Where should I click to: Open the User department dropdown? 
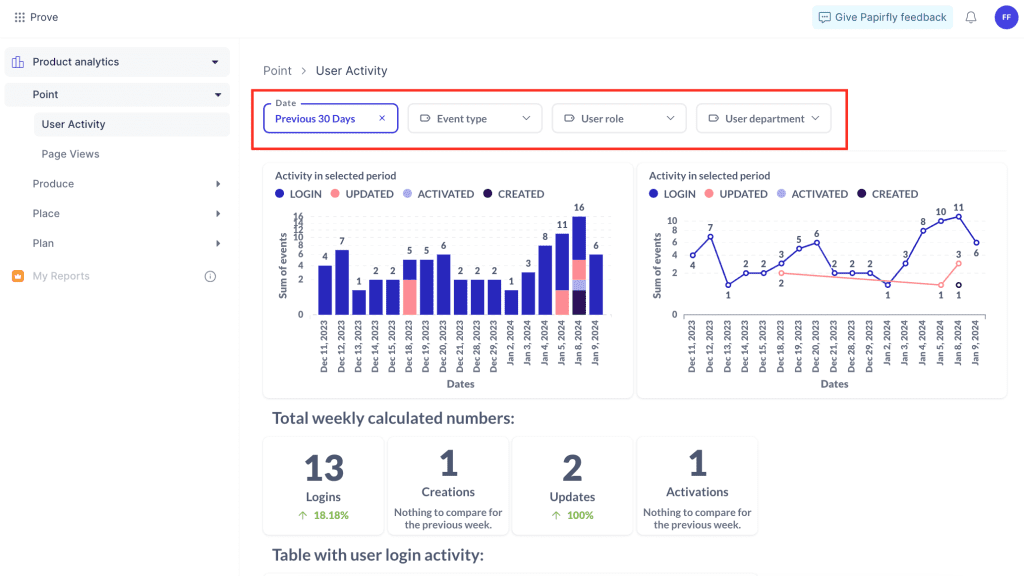tap(763, 118)
